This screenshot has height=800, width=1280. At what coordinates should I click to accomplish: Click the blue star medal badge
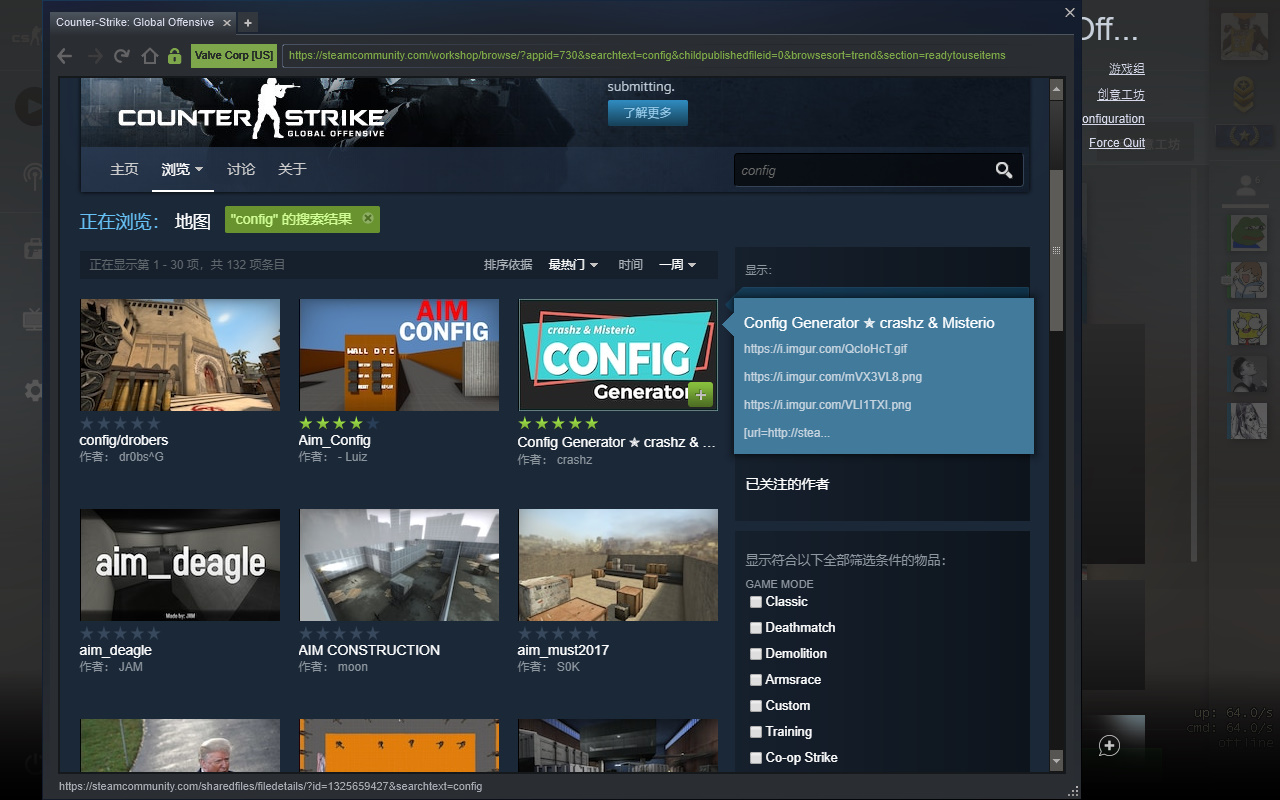[1245, 137]
